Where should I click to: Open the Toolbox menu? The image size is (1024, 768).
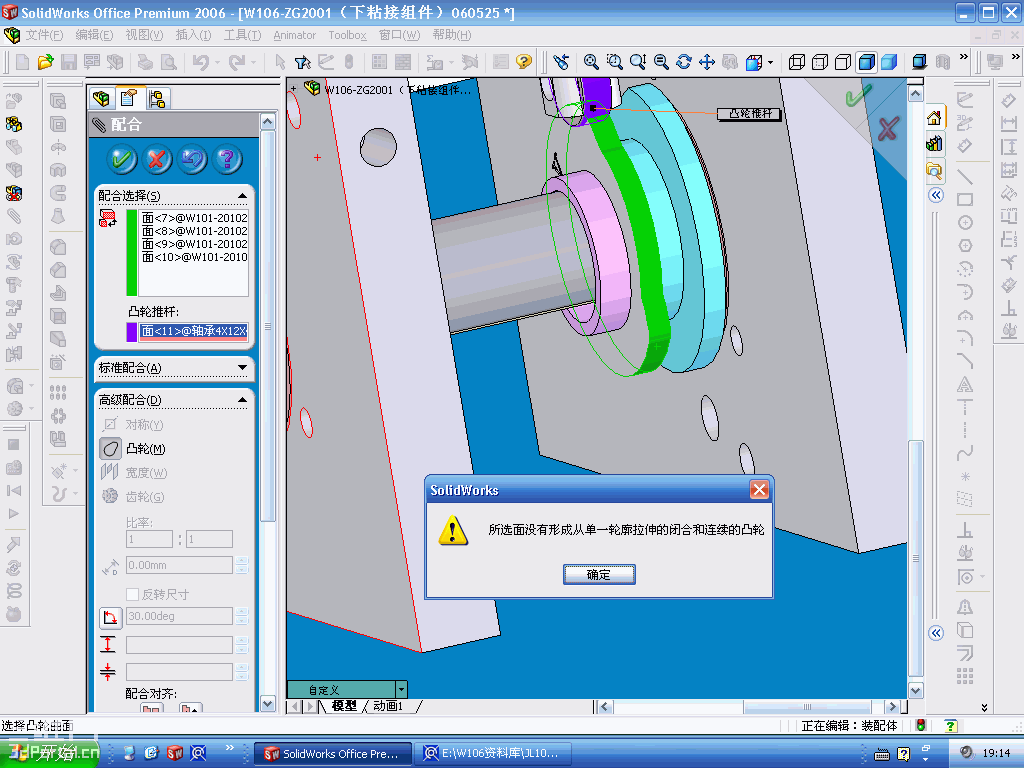point(347,35)
